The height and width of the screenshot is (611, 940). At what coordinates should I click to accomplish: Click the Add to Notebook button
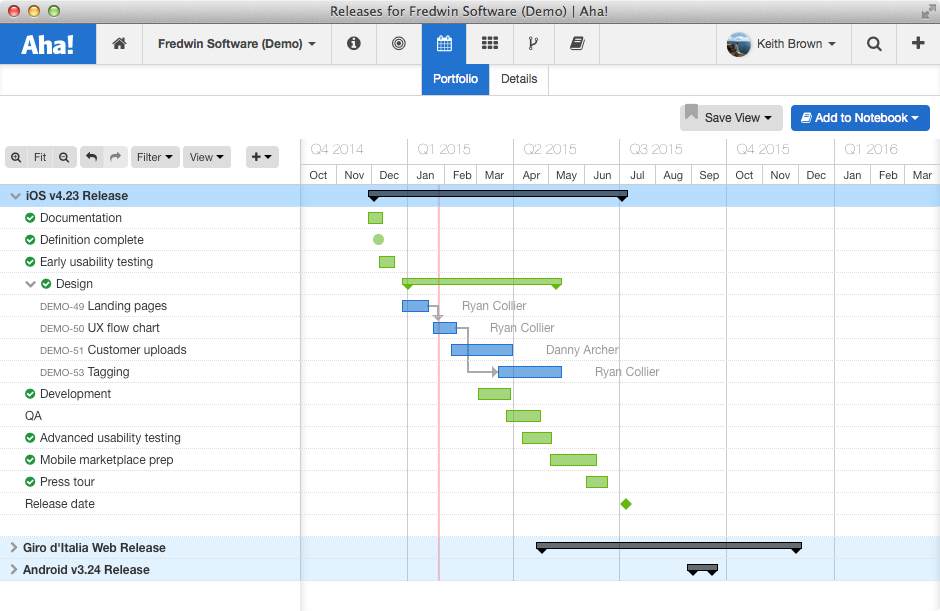pos(860,118)
